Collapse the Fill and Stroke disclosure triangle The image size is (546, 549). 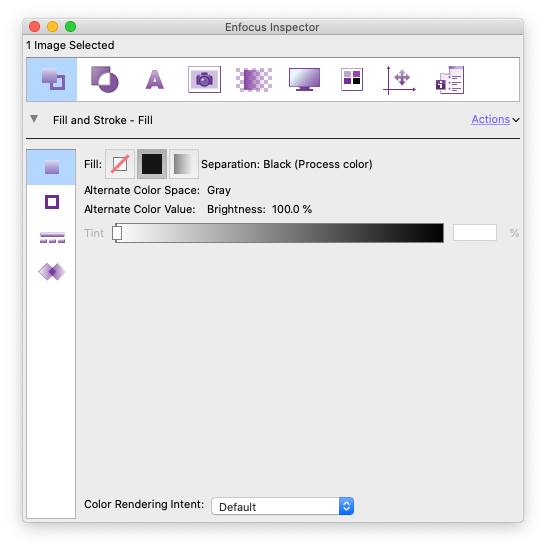pyautogui.click(x=34, y=119)
